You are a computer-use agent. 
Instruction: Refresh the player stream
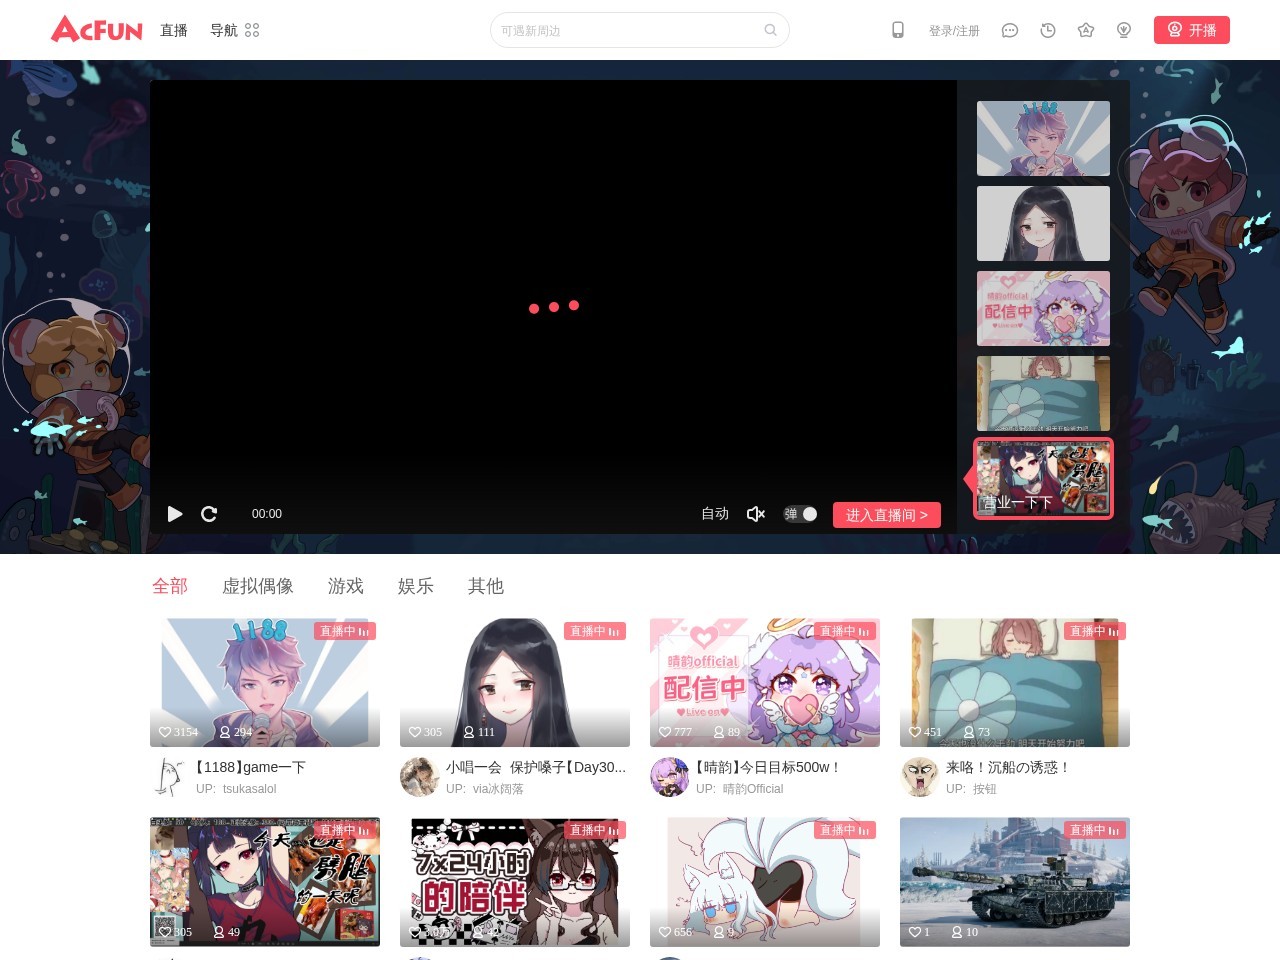(x=209, y=514)
